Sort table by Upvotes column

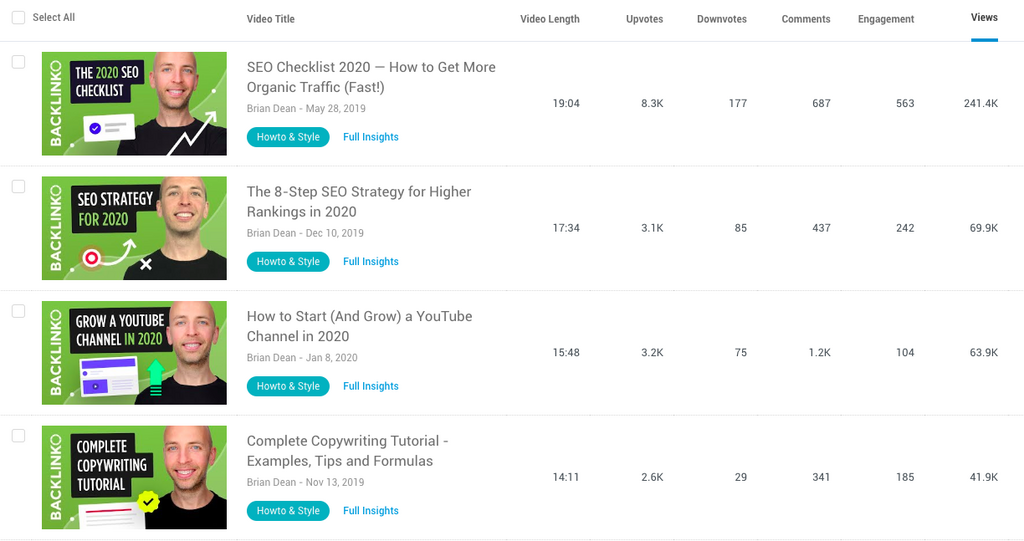pyautogui.click(x=644, y=19)
